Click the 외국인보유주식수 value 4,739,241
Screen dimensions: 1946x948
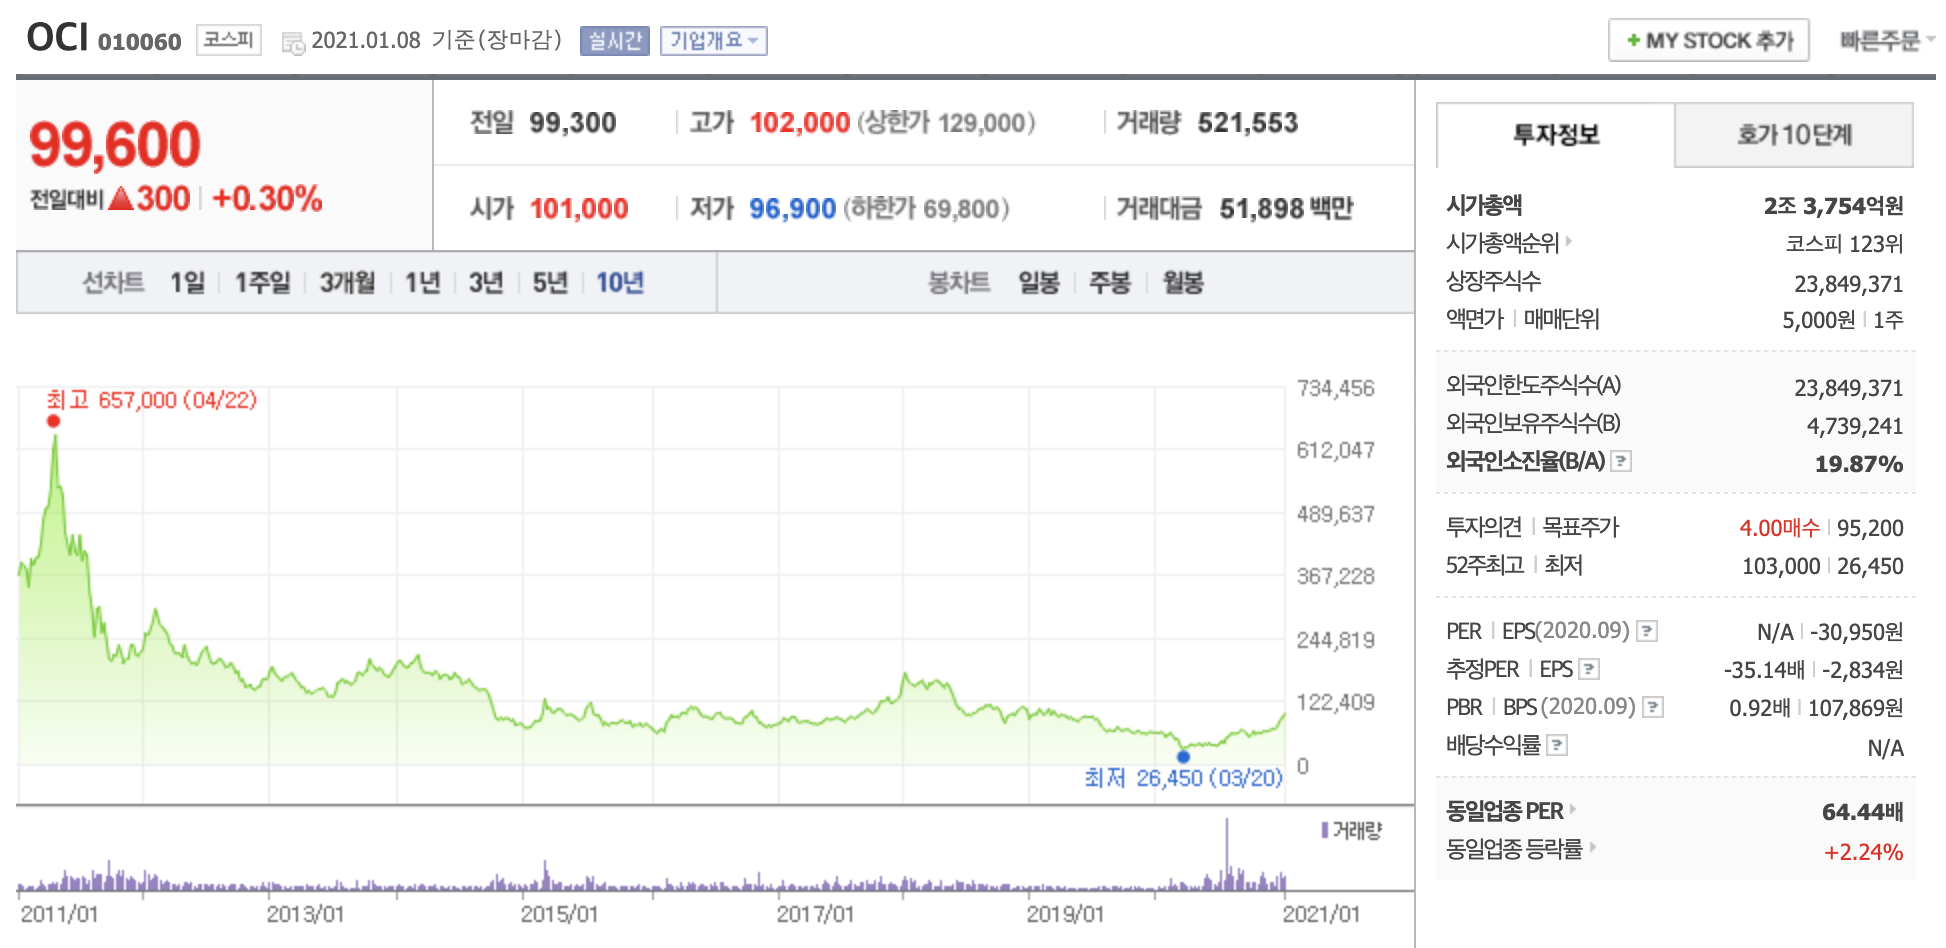1855,426
